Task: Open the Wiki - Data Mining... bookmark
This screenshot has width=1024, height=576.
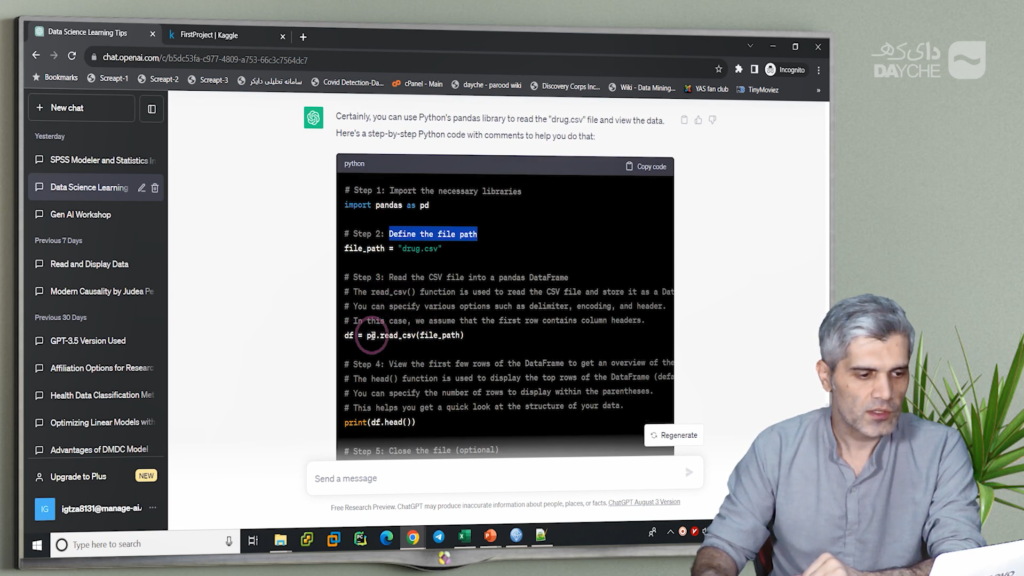Action: [x=641, y=88]
